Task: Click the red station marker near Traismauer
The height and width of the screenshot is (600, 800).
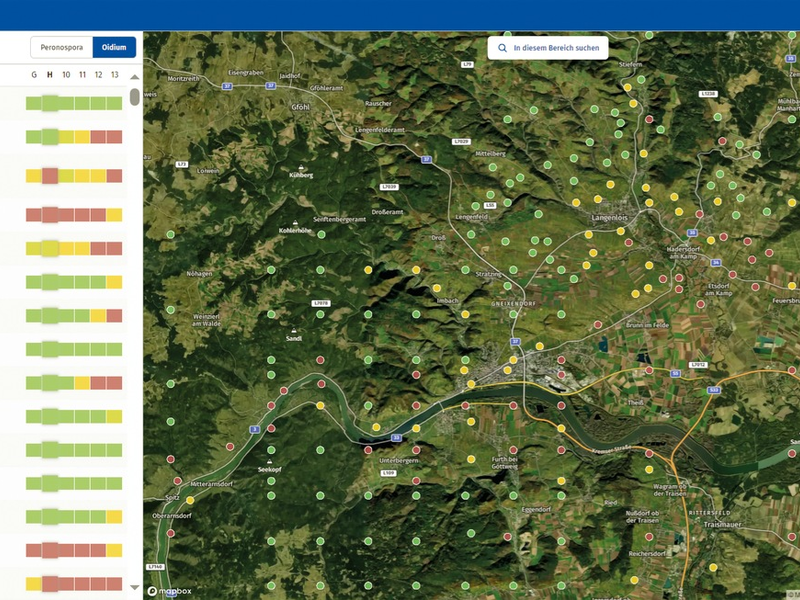Action: tap(791, 535)
